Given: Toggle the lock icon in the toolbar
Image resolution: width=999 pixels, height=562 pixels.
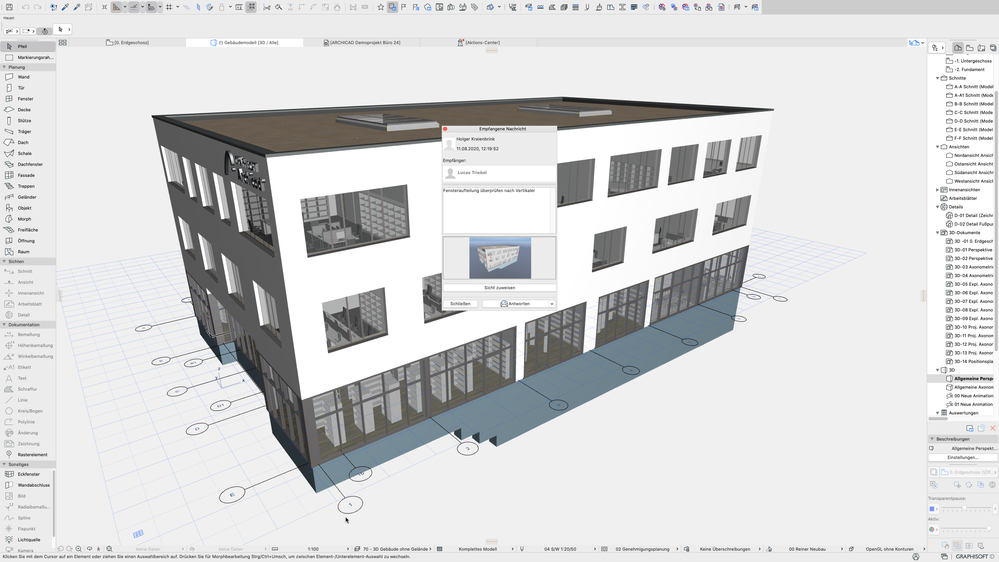Looking at the screenshot, I should pyautogui.click(x=221, y=7).
